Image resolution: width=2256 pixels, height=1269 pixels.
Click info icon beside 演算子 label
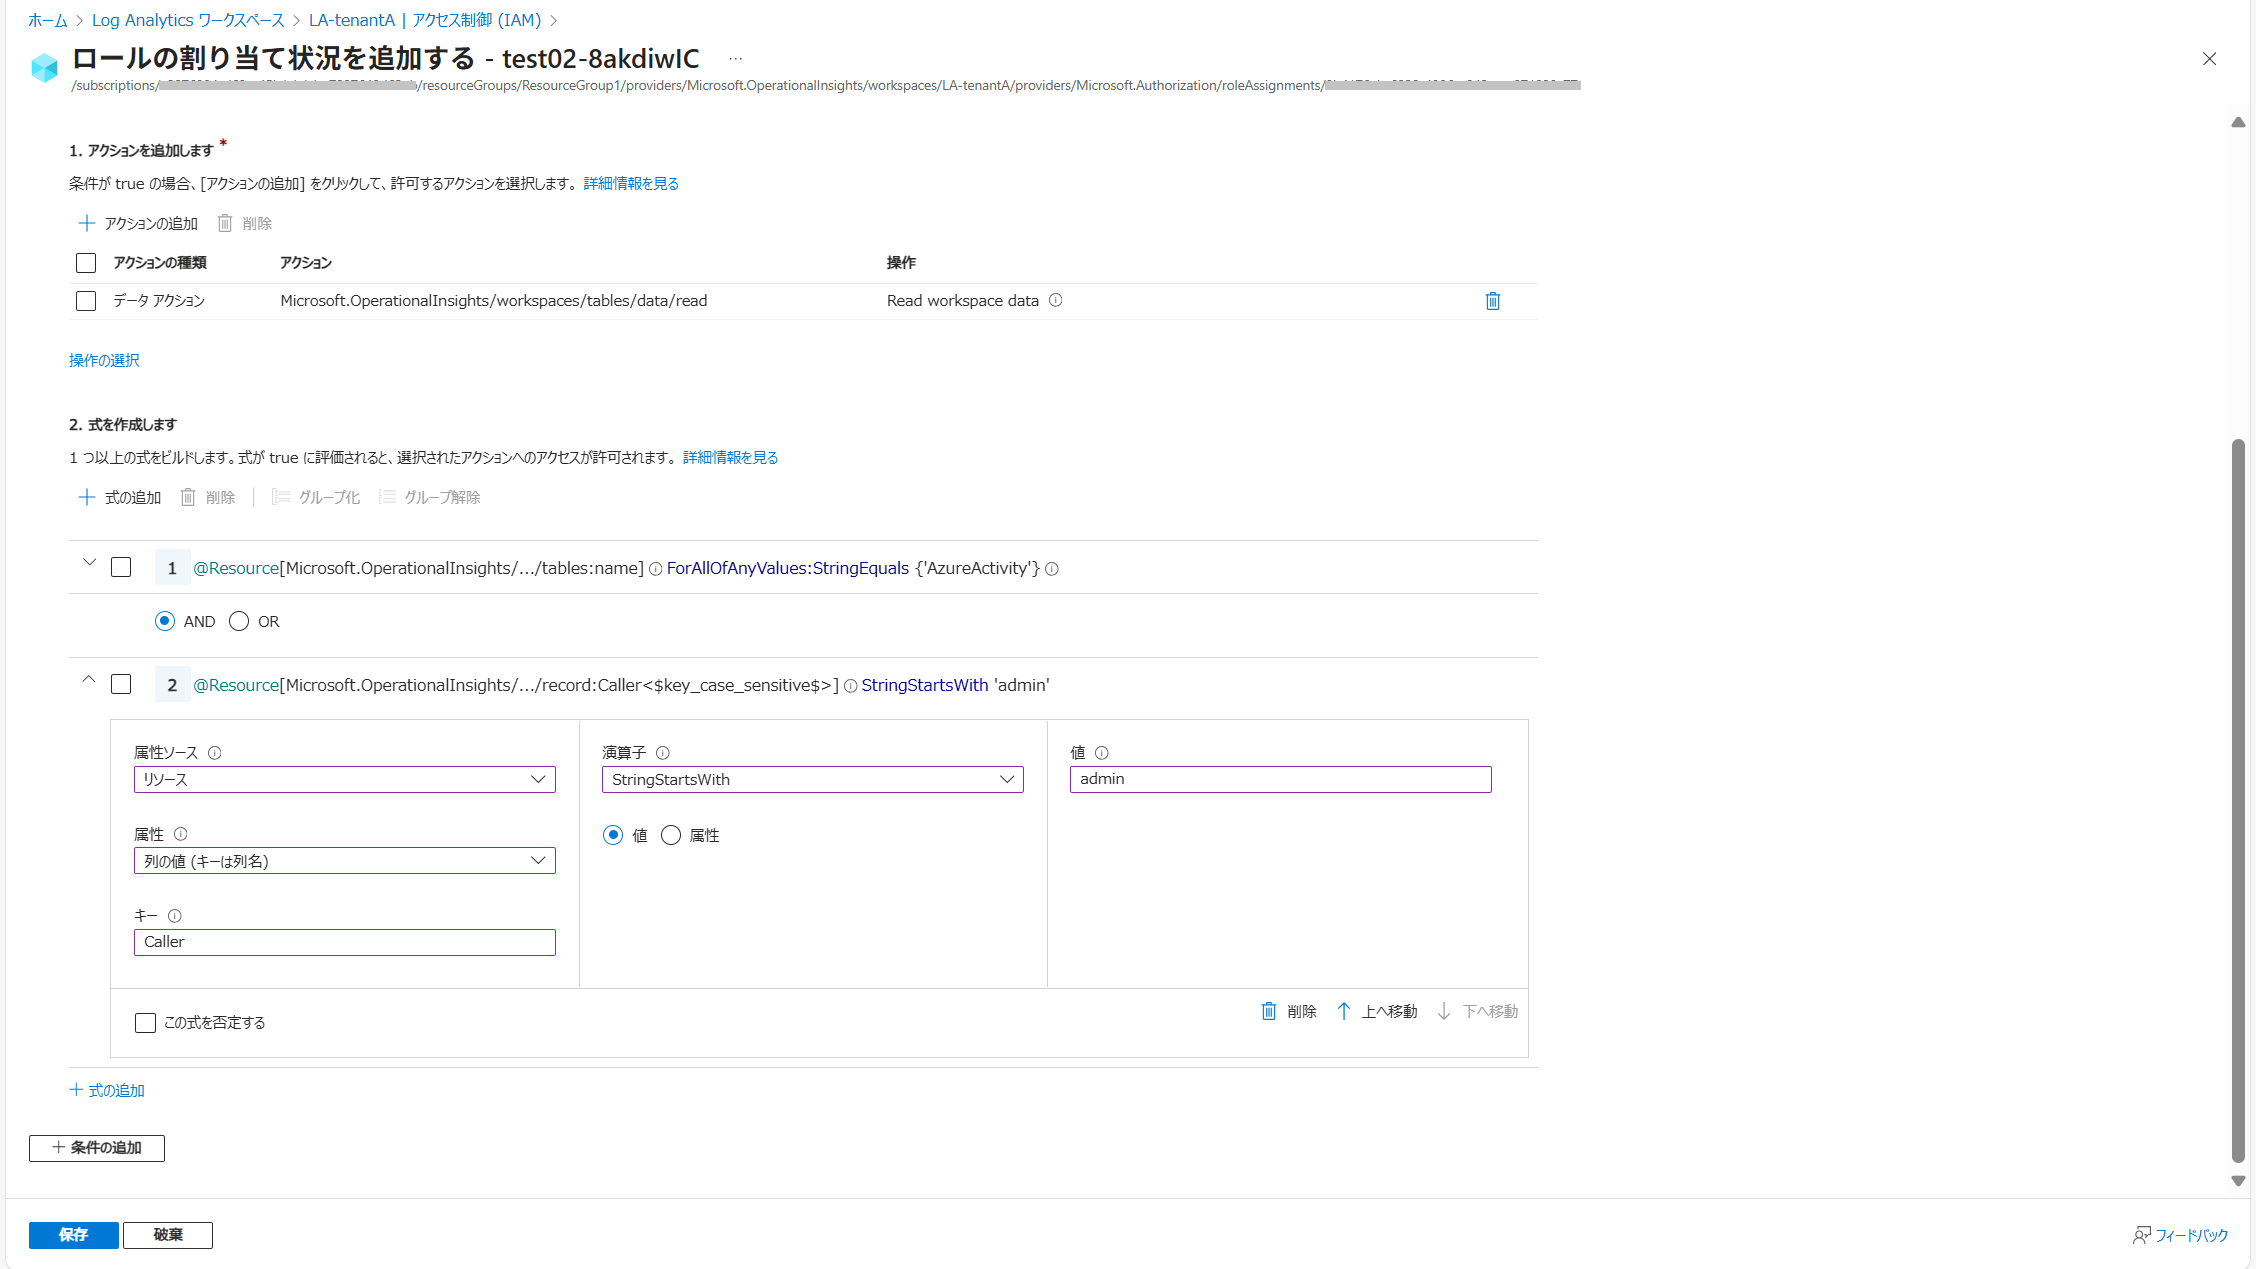tap(662, 753)
